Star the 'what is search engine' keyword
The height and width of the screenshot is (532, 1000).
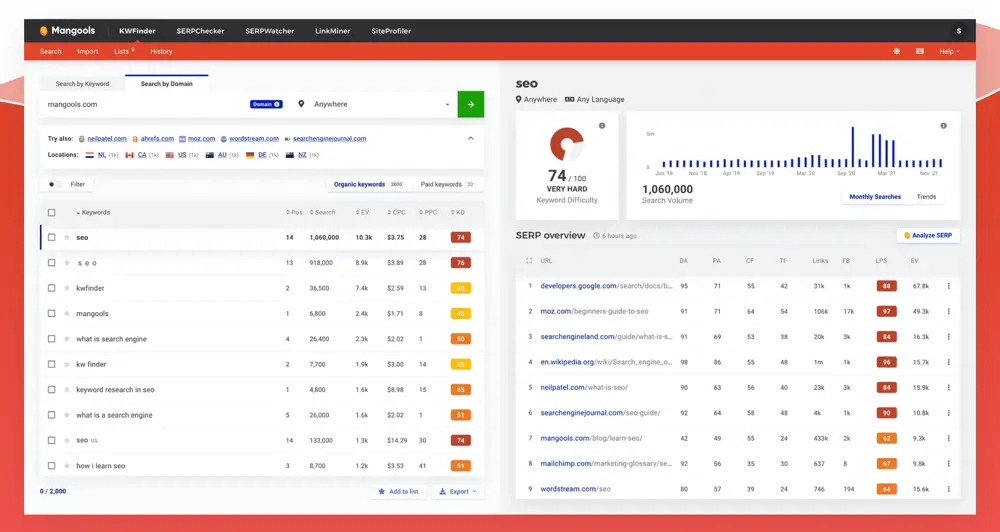66,339
